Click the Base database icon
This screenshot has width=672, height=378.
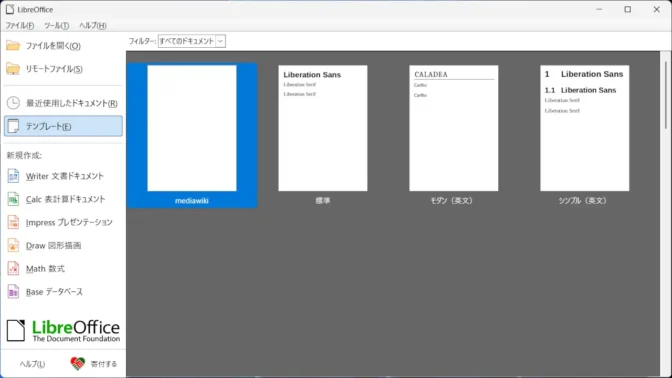point(13,291)
